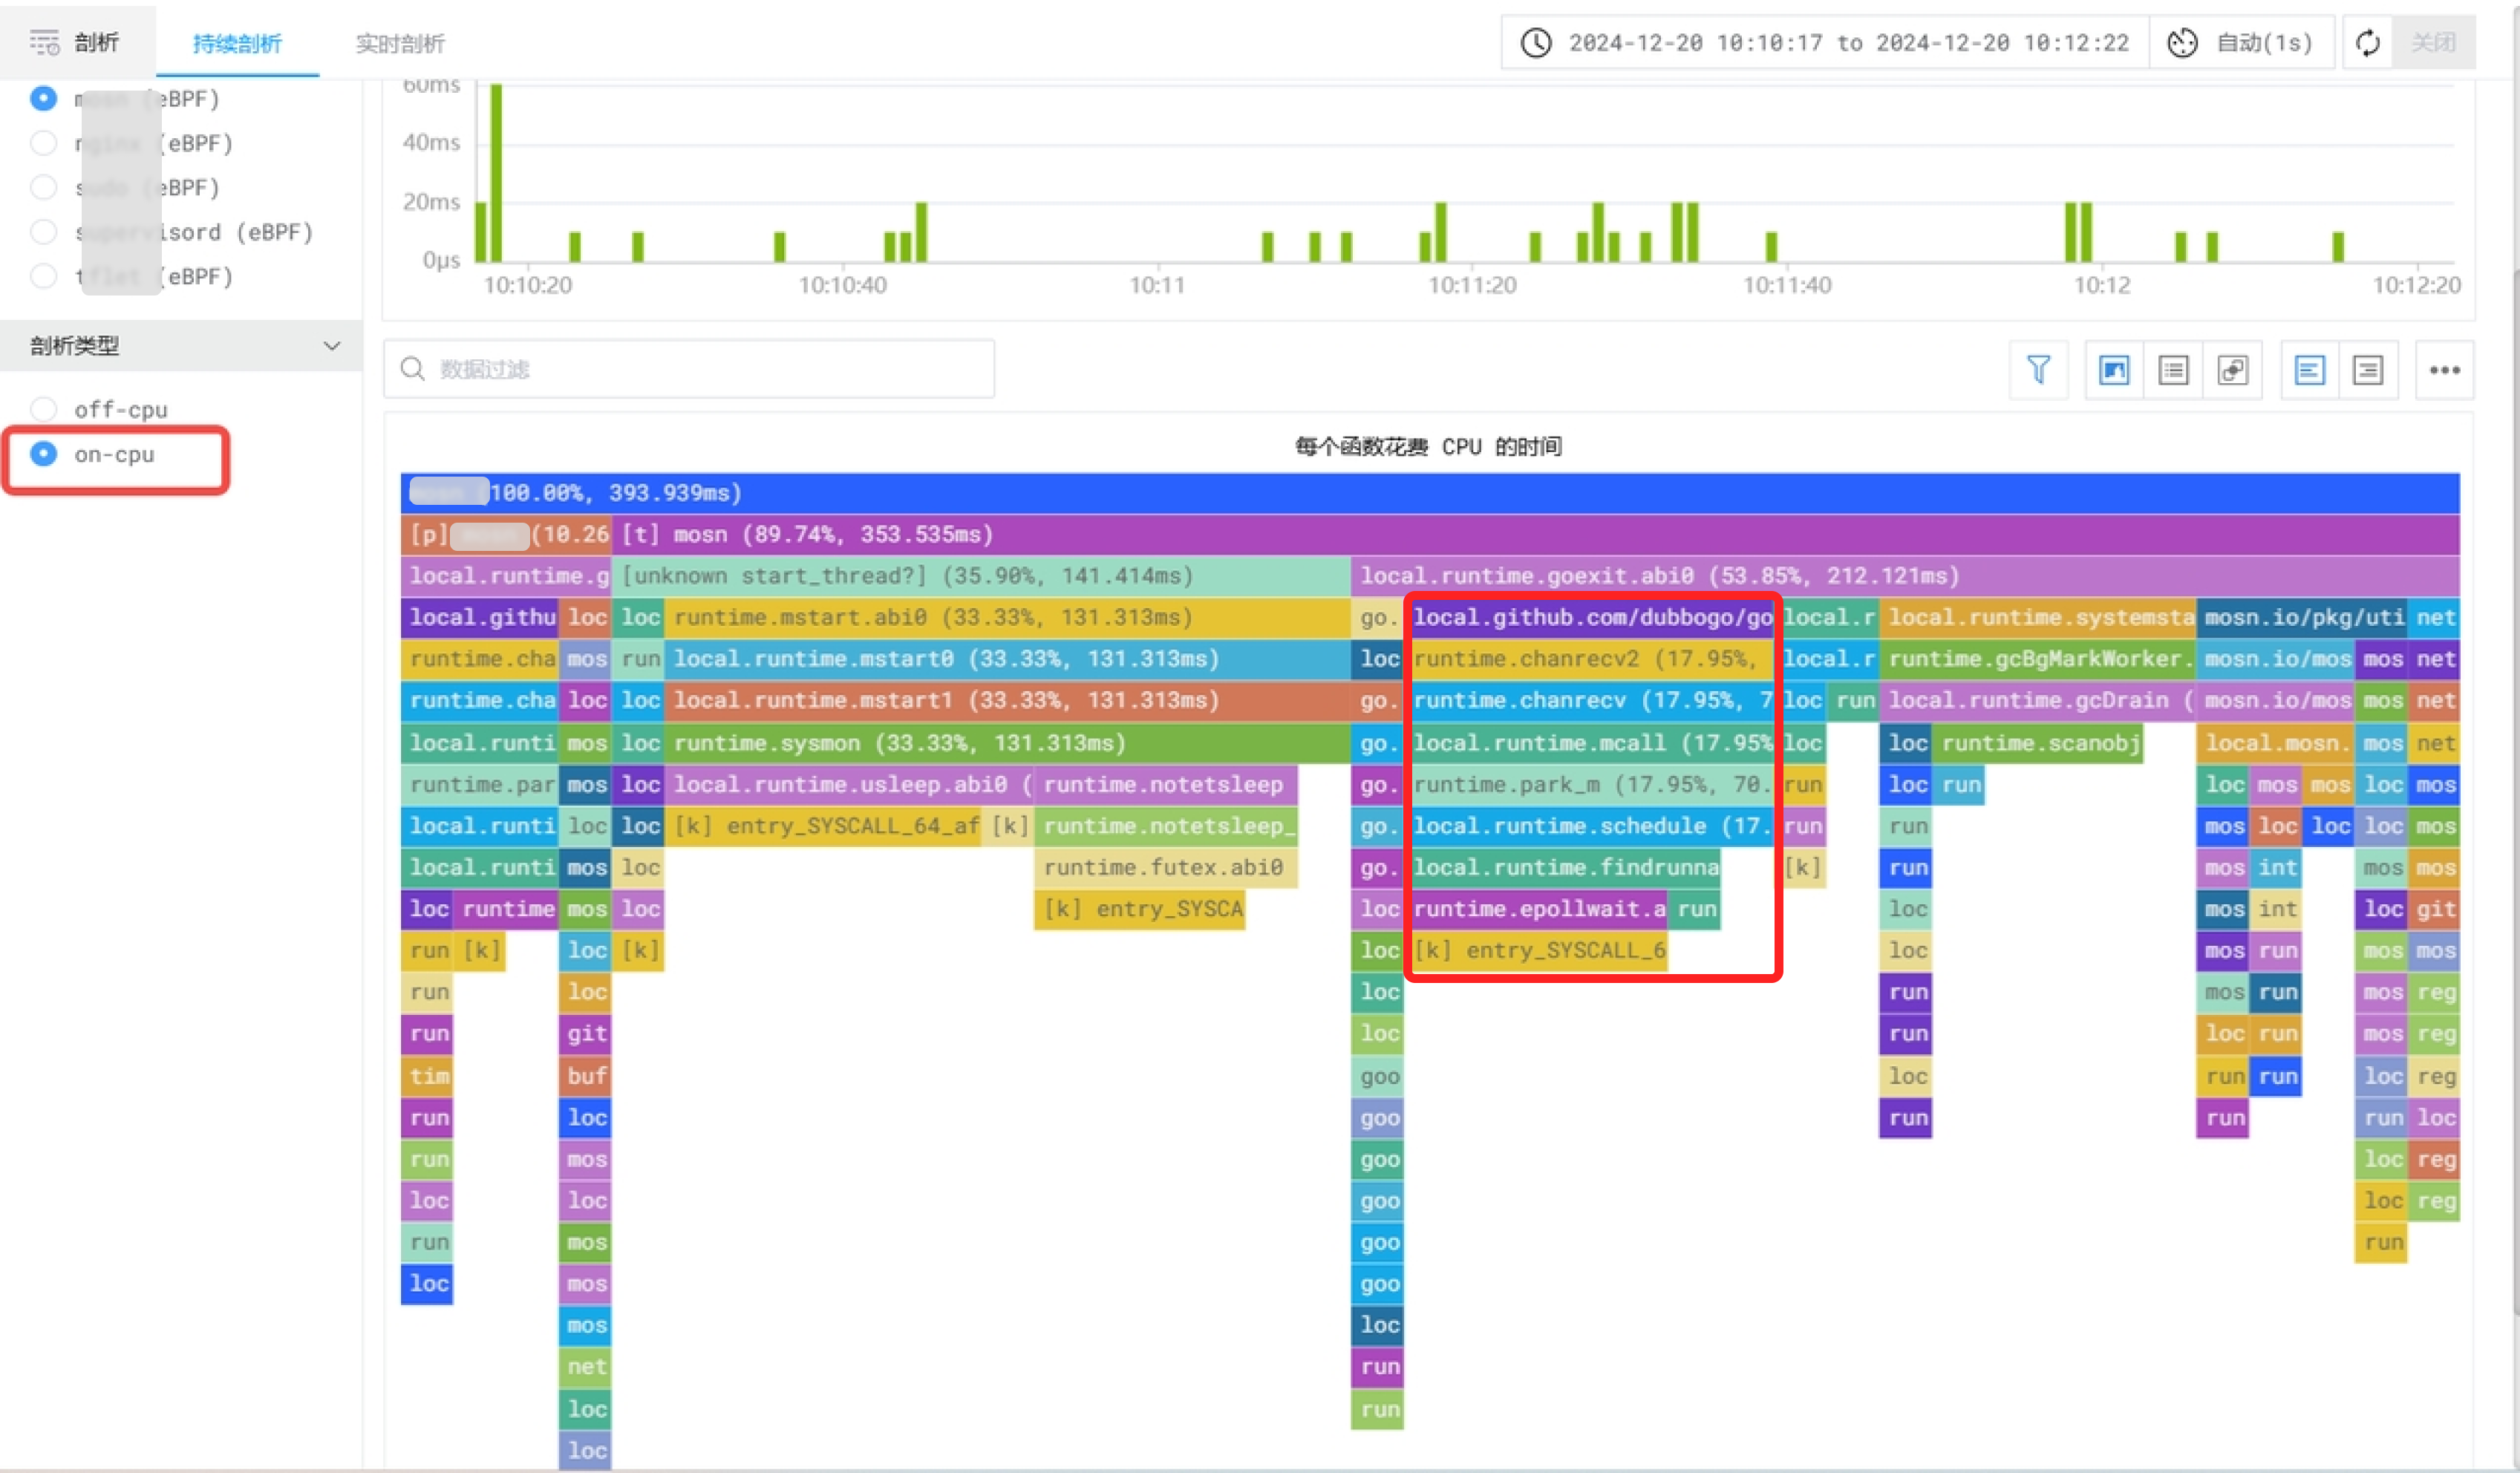Screen dimensions: 2520x1473
Task: Click the funnel filter icon
Action: tap(2038, 370)
